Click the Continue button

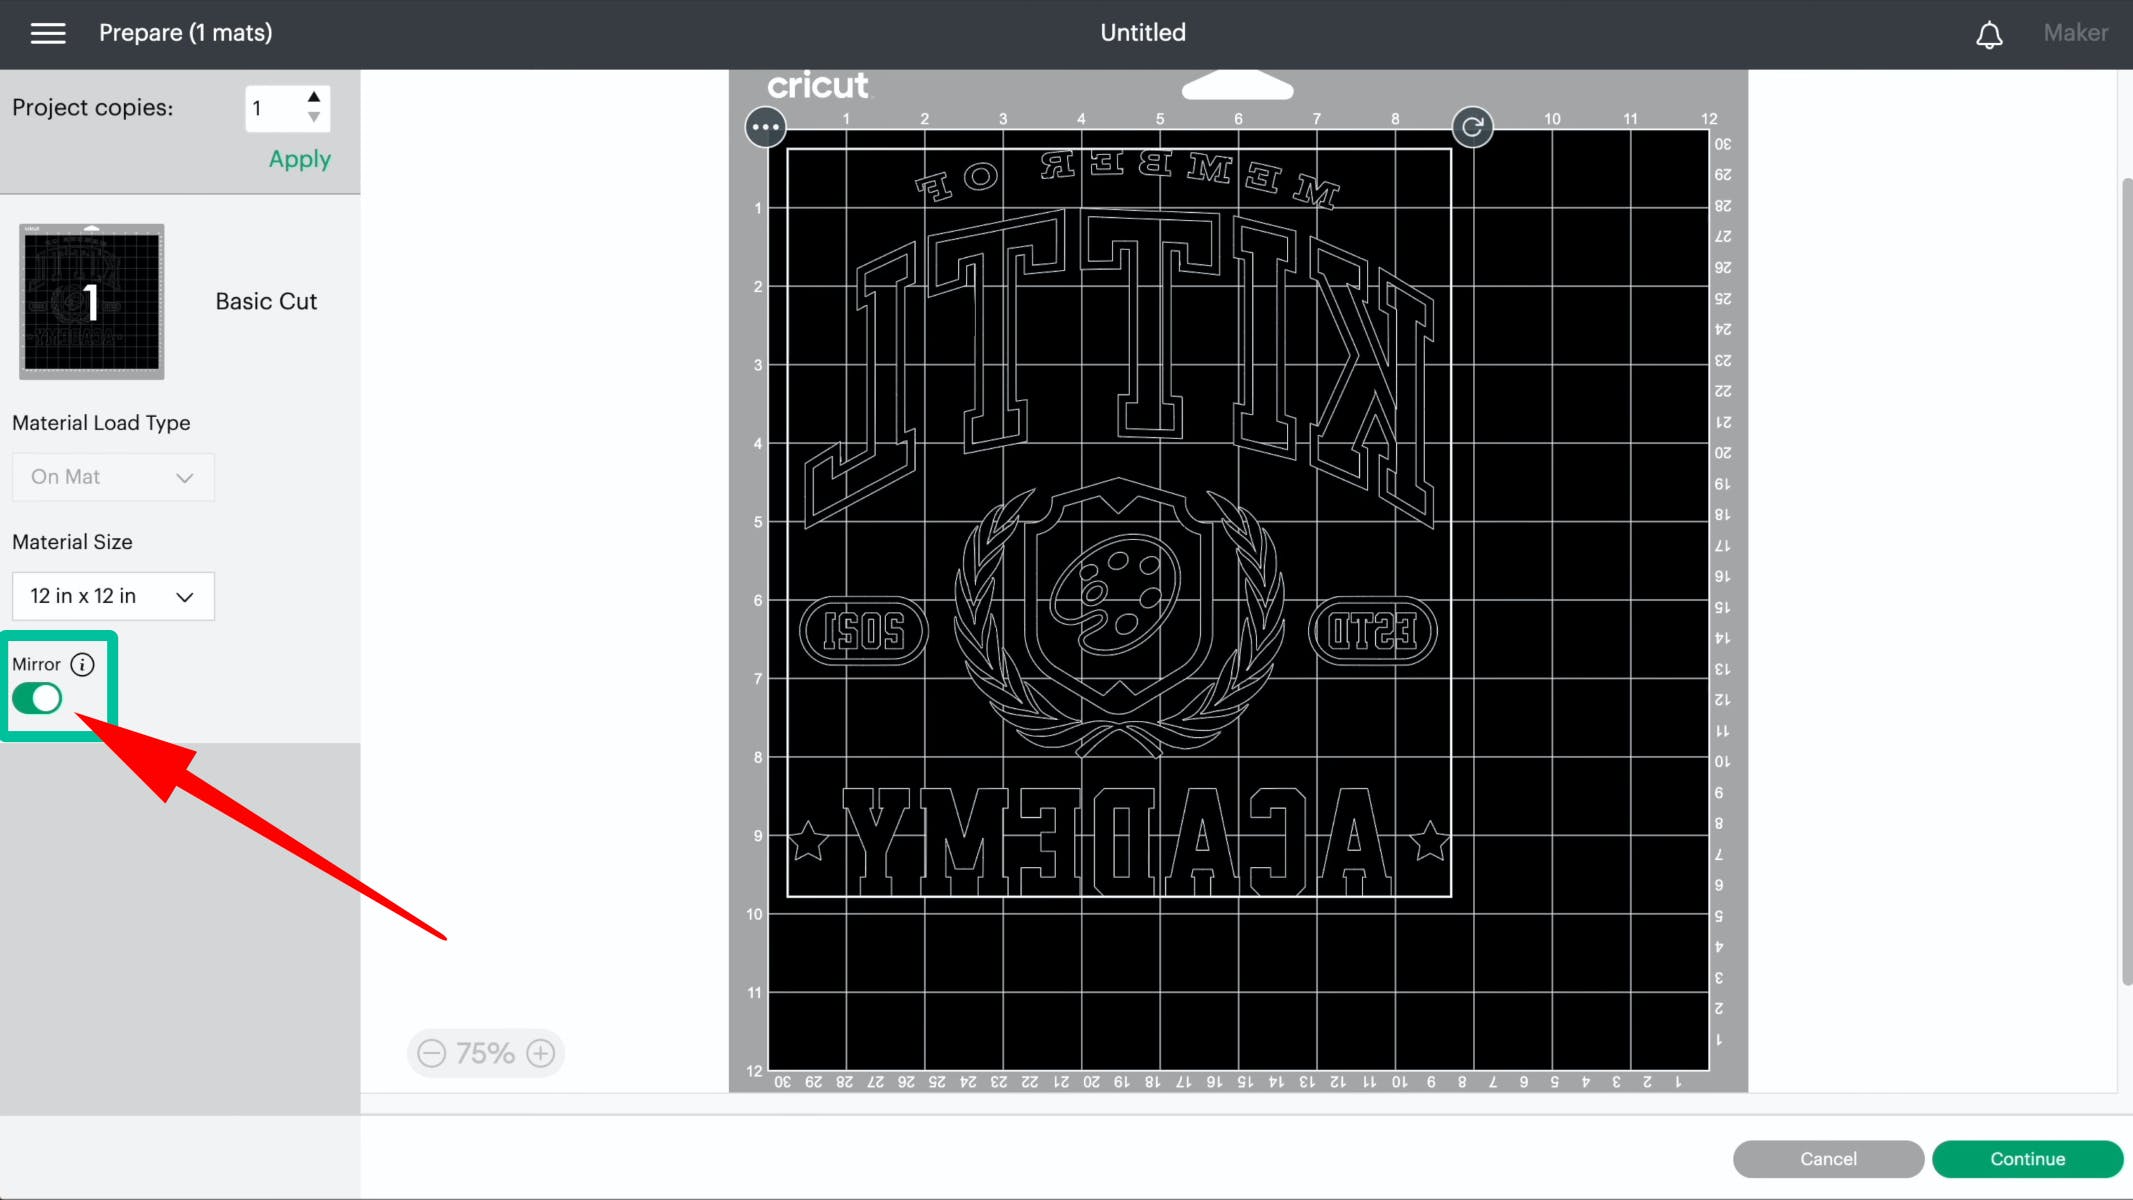2027,1159
